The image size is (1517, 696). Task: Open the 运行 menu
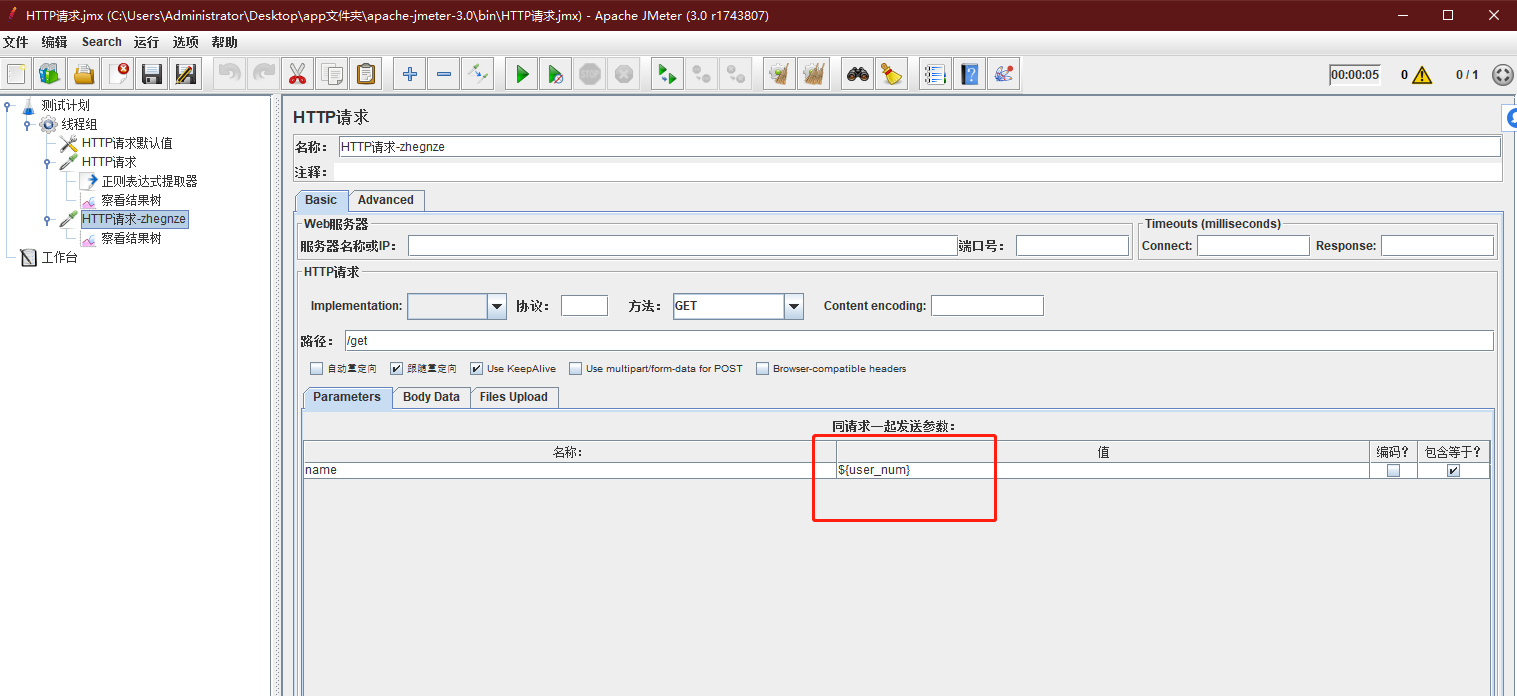click(146, 42)
